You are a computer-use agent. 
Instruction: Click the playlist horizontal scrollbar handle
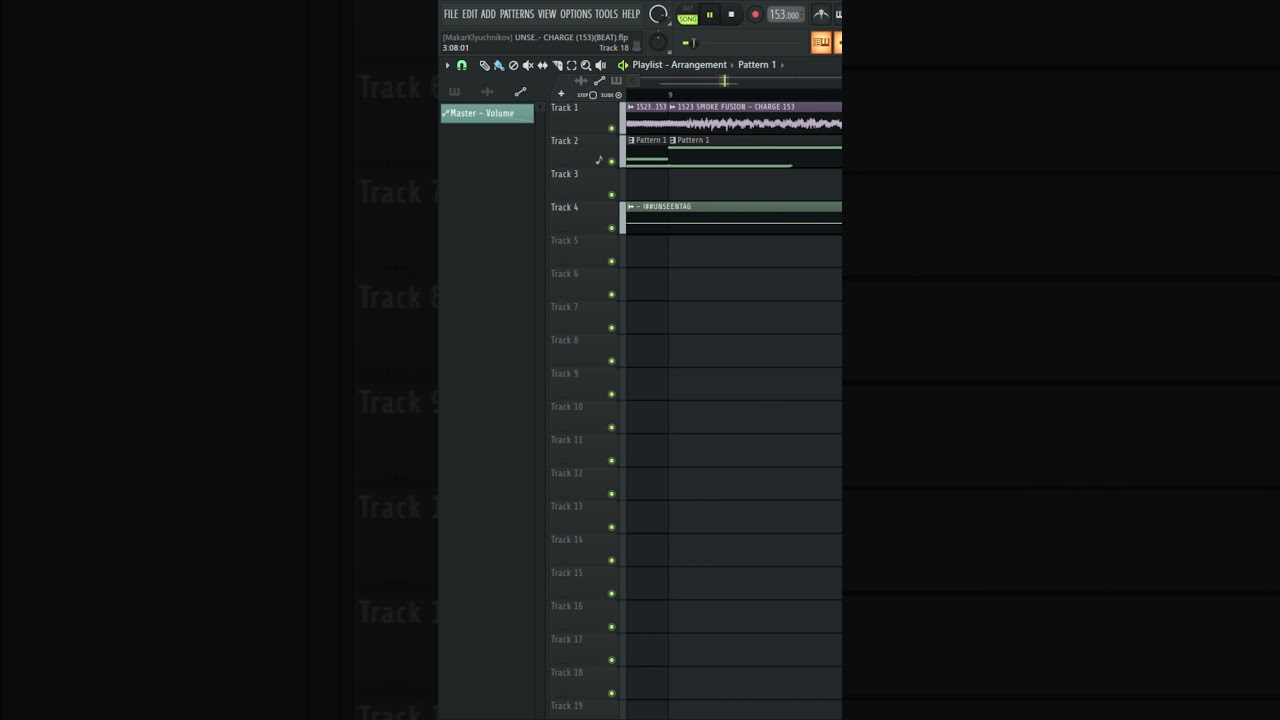tap(724, 81)
